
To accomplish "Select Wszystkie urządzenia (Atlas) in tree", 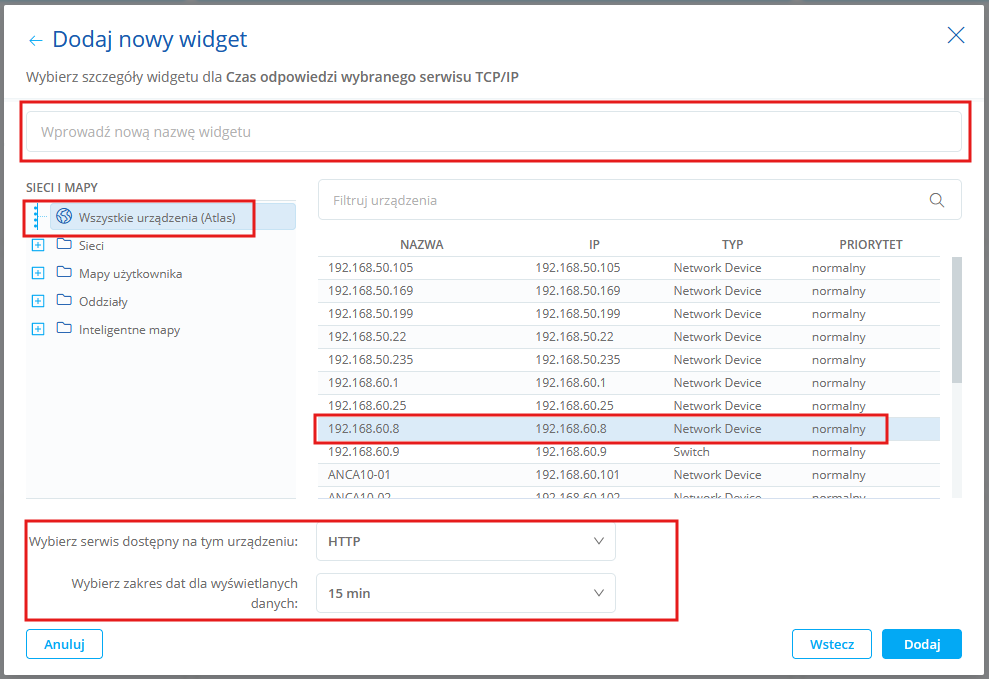I will click(x=157, y=217).
